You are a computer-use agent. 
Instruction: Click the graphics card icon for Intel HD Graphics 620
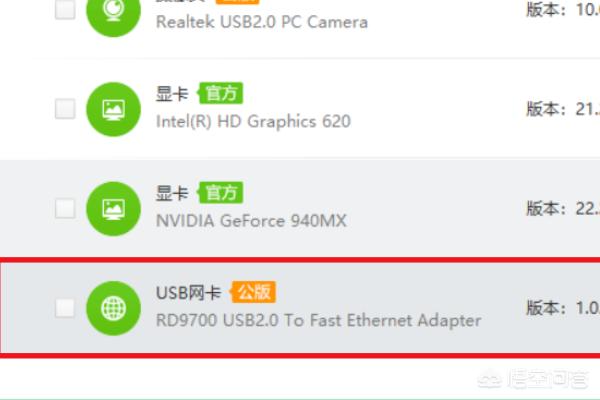(x=113, y=109)
